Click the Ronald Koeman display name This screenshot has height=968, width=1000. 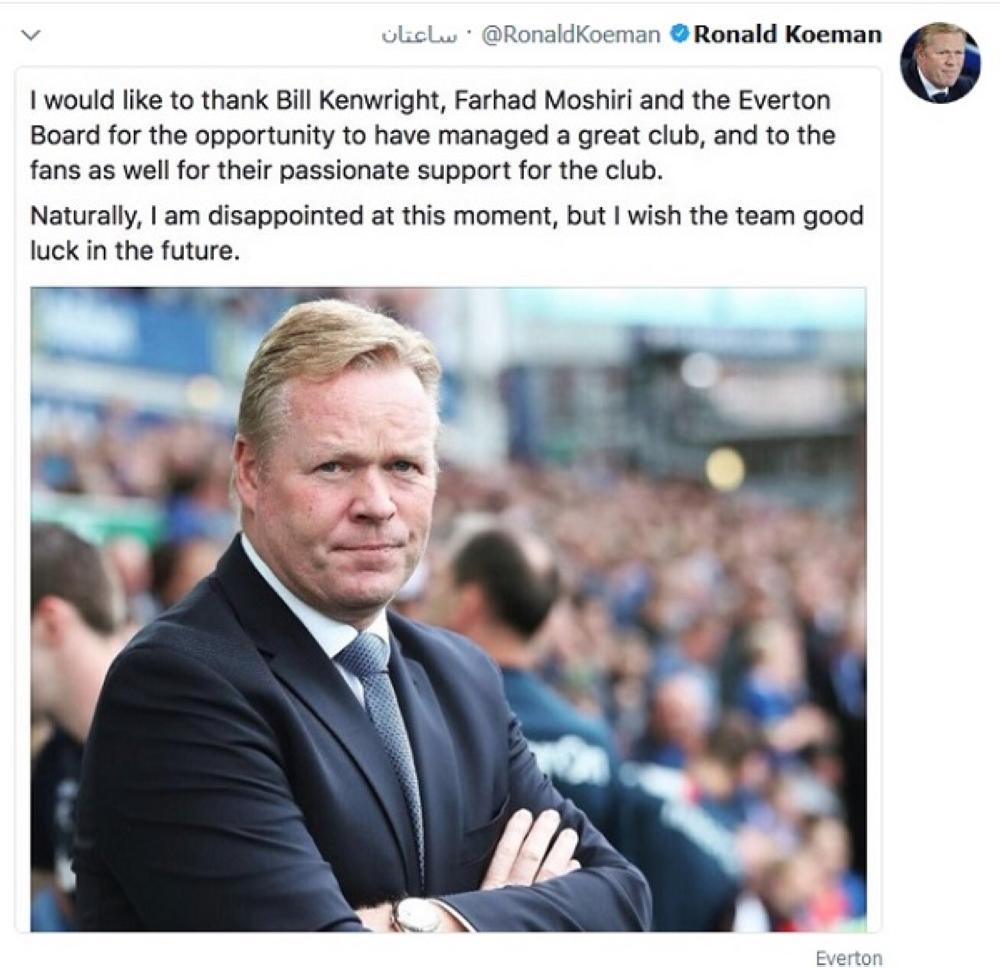(788, 35)
